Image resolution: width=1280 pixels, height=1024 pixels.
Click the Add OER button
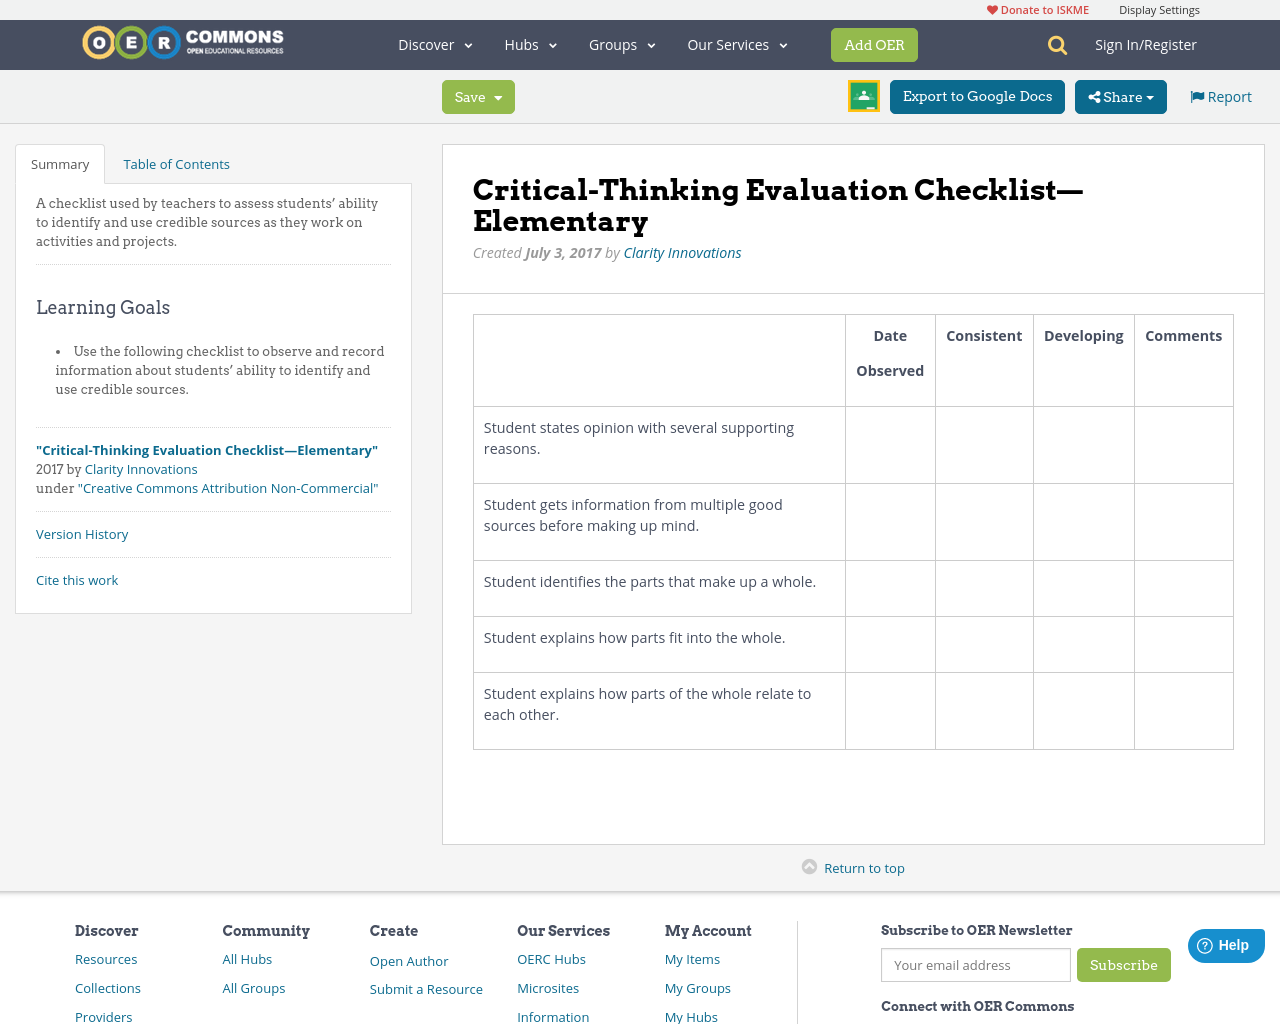click(874, 44)
